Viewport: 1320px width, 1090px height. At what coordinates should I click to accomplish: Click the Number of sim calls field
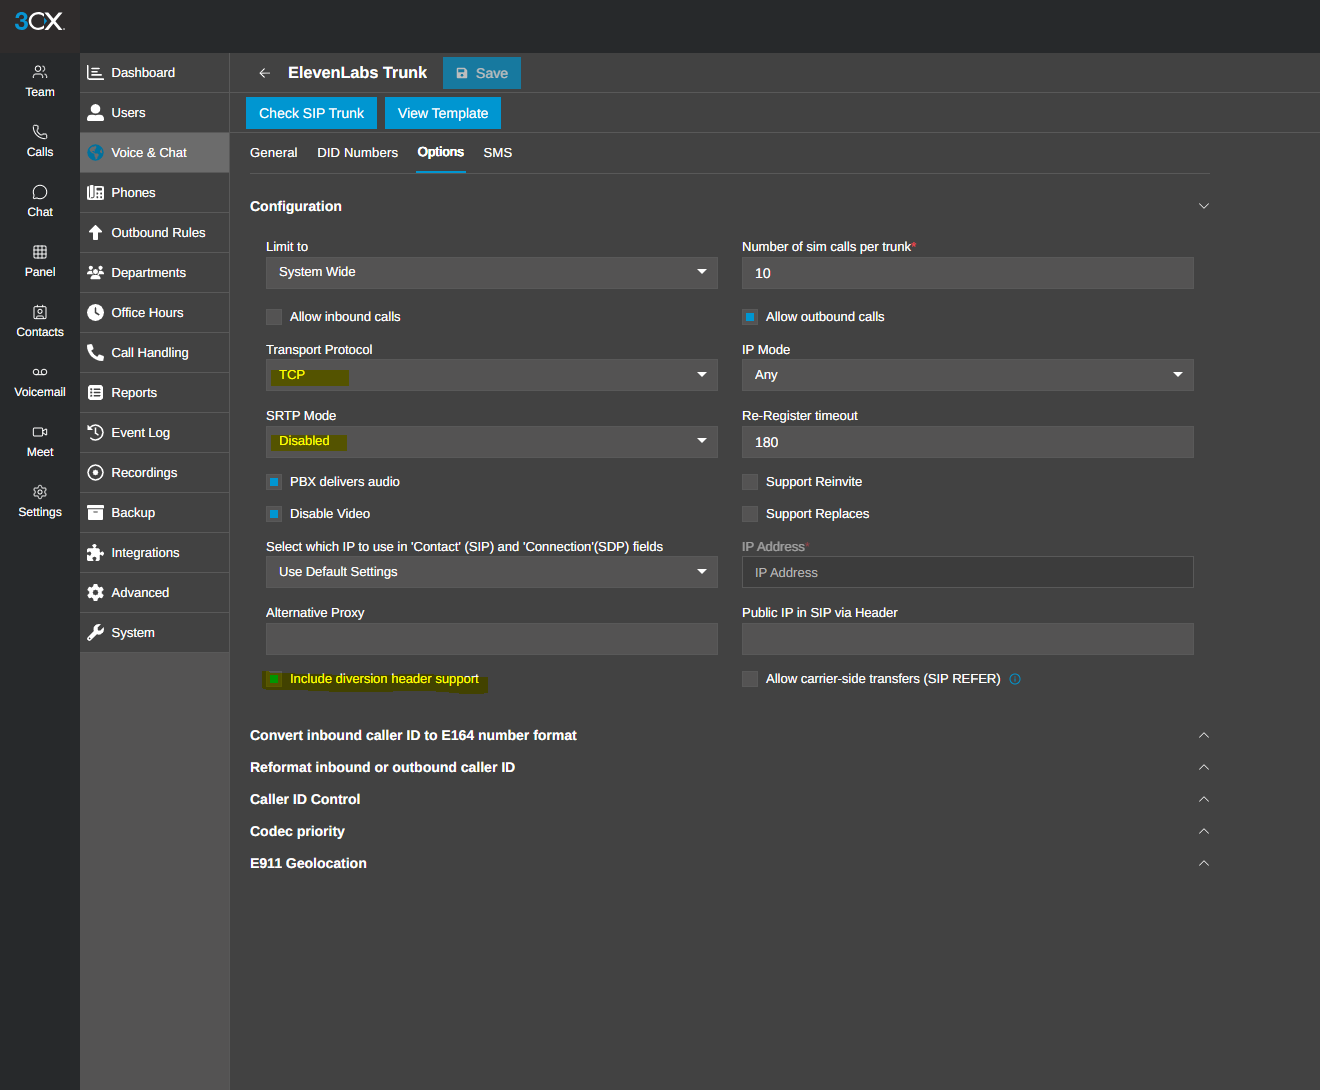pyautogui.click(x=968, y=273)
